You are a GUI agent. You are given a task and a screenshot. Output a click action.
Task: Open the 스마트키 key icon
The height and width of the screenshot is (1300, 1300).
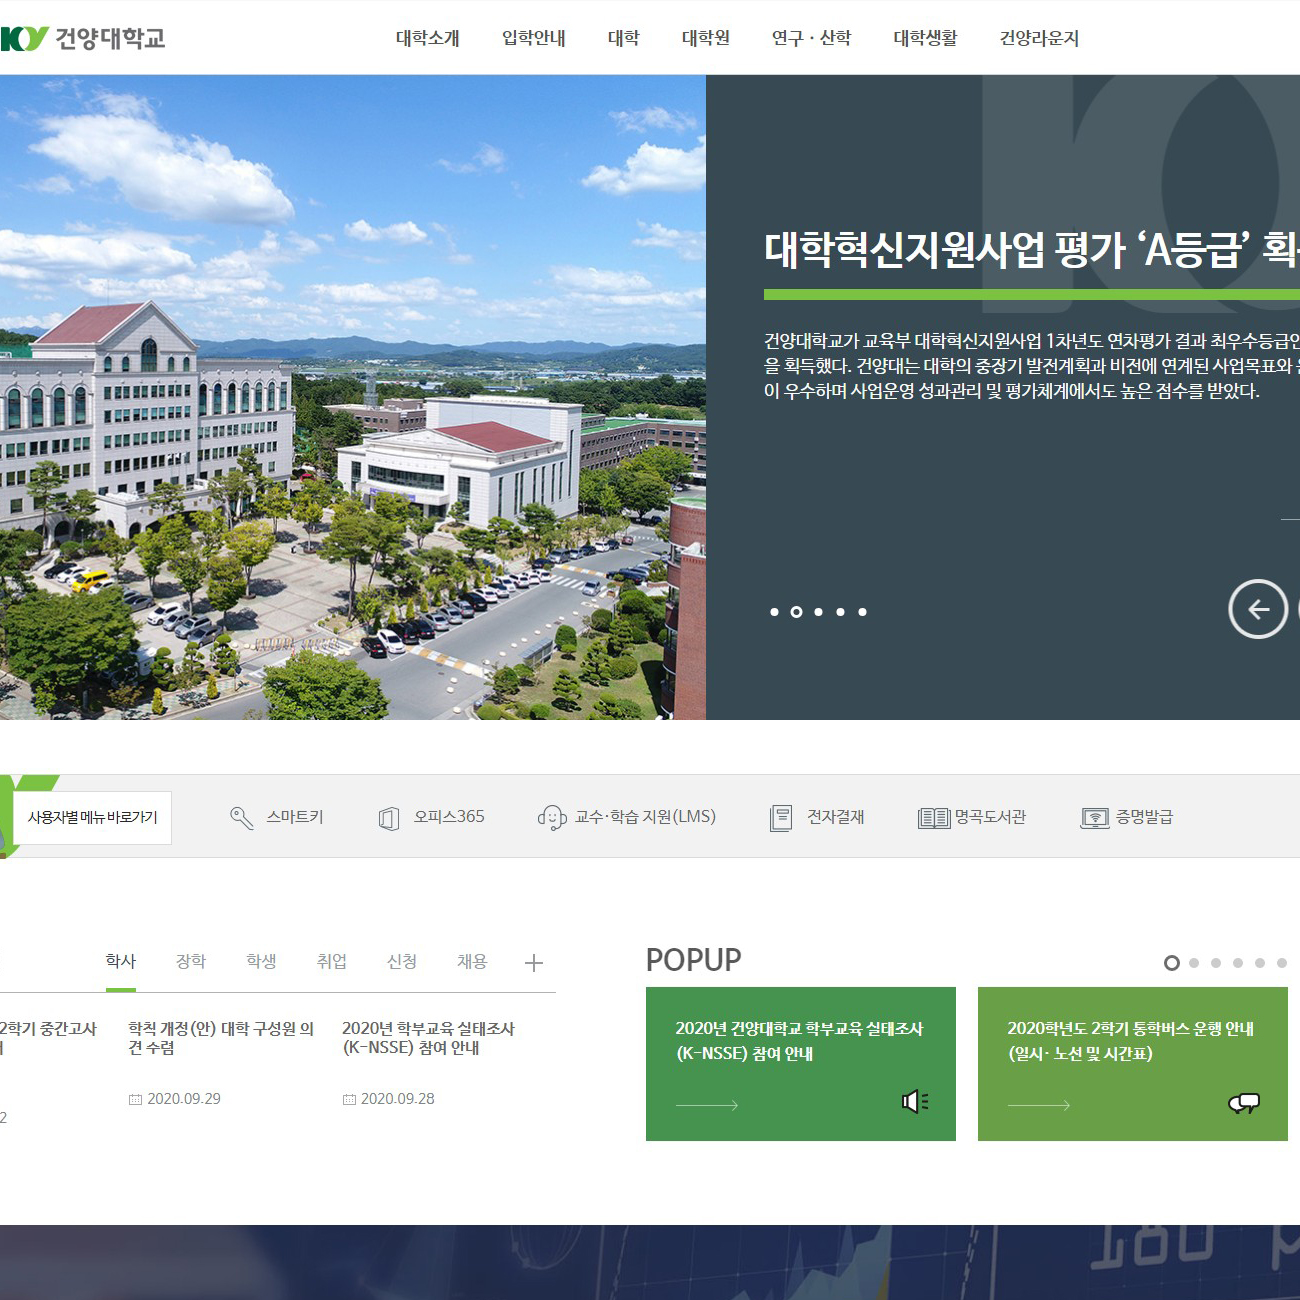[x=241, y=818]
